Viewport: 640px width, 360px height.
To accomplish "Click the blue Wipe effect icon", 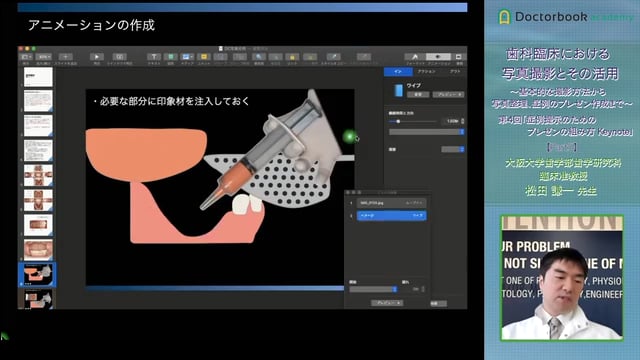I will 398,90.
